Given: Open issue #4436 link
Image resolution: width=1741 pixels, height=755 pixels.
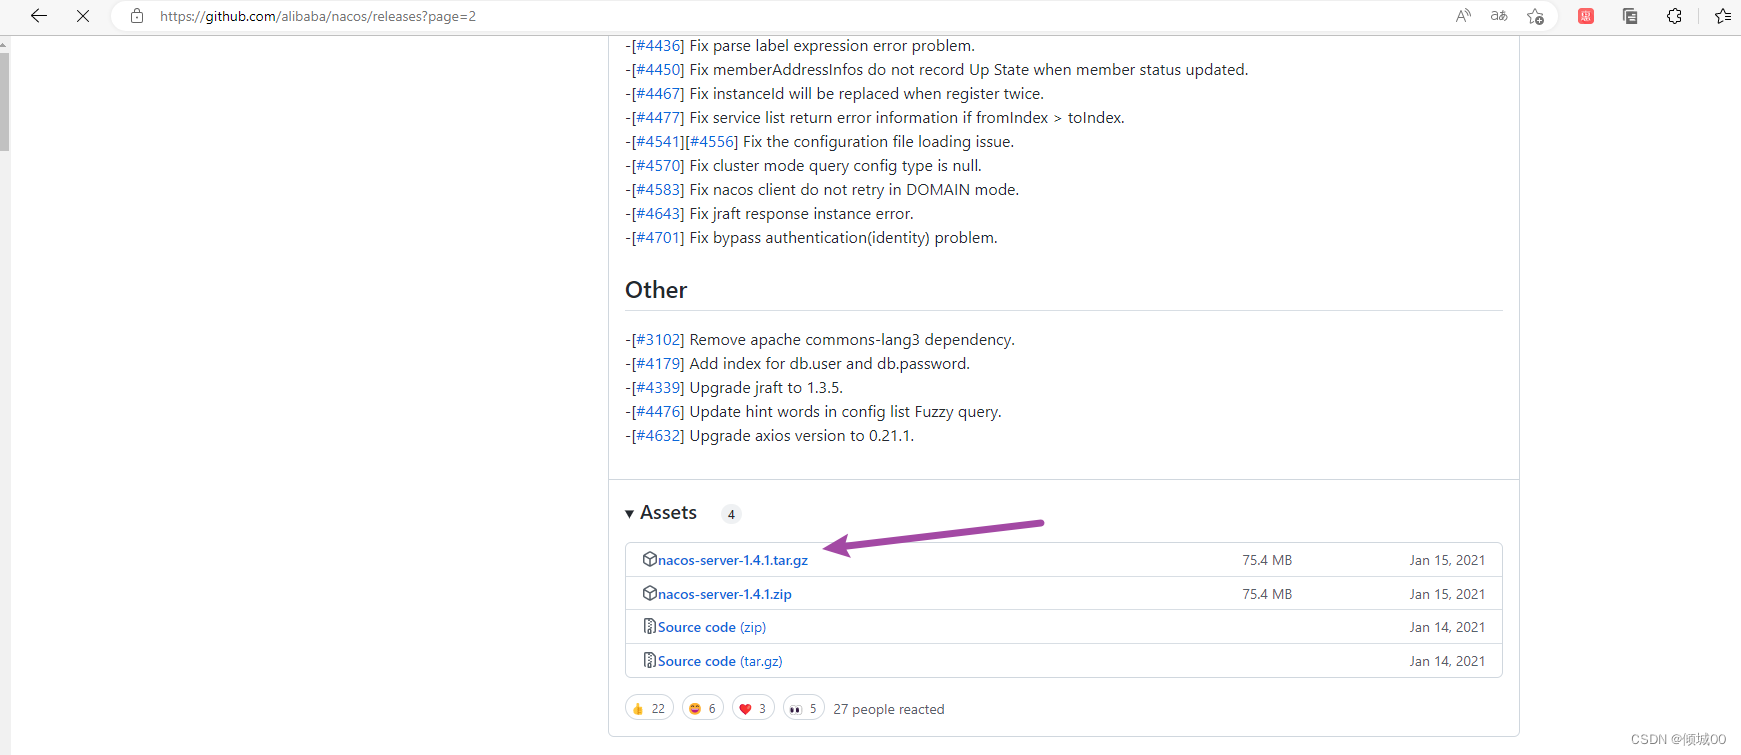Looking at the screenshot, I should [658, 46].
